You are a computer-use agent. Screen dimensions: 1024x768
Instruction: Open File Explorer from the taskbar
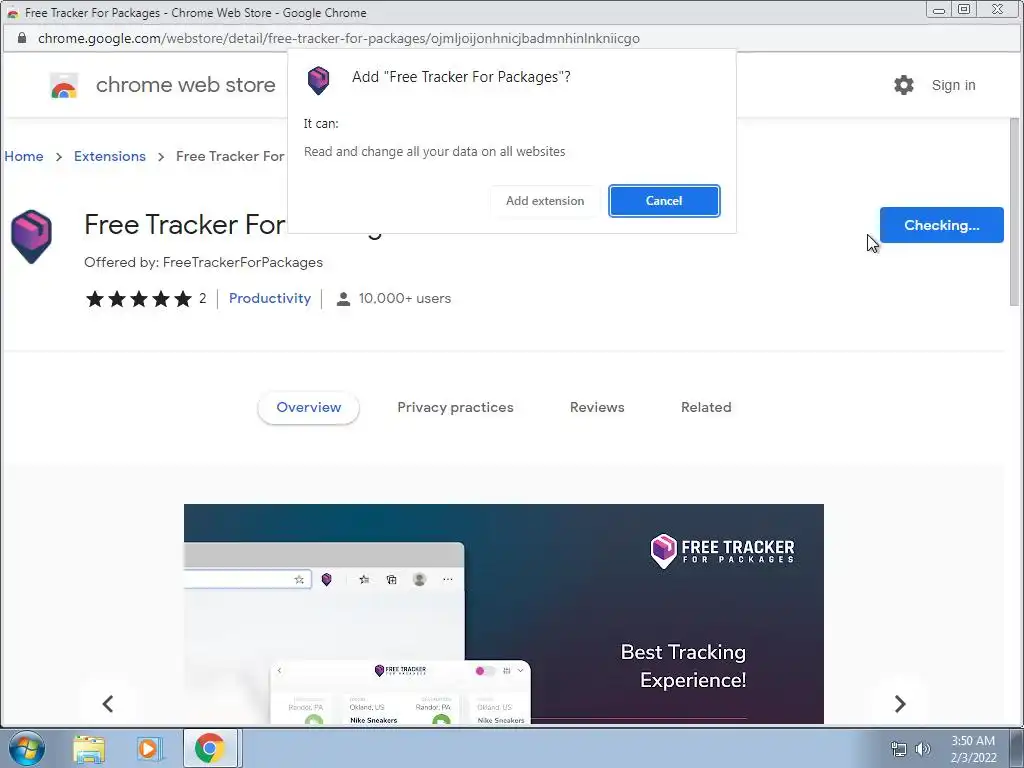(x=89, y=748)
